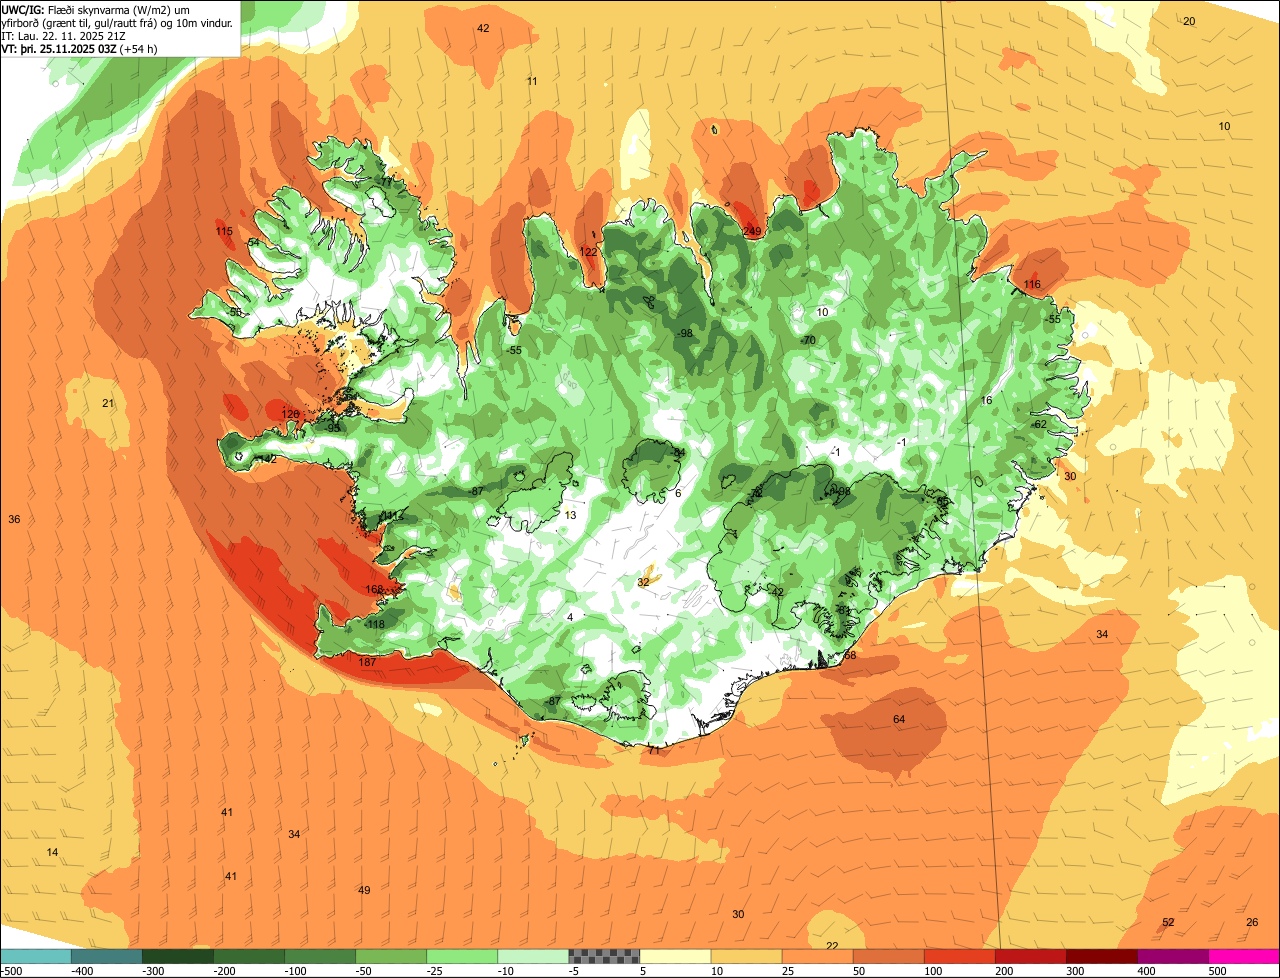Click the pale yellow swatch between 5 and 10
Screen dimensions: 1280x978
(x=675, y=956)
